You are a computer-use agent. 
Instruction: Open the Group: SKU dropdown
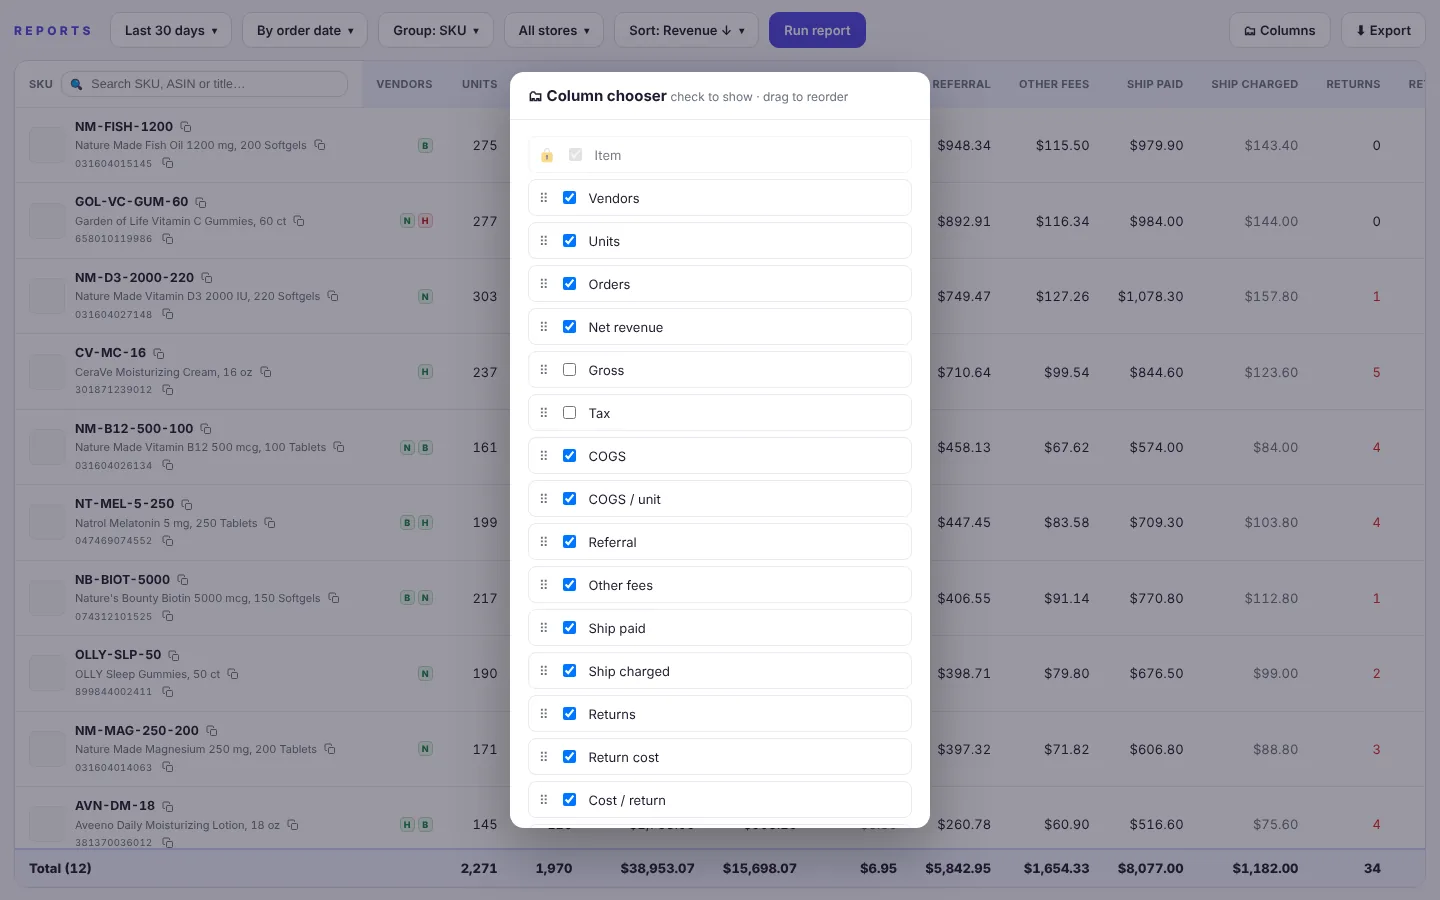pos(436,30)
